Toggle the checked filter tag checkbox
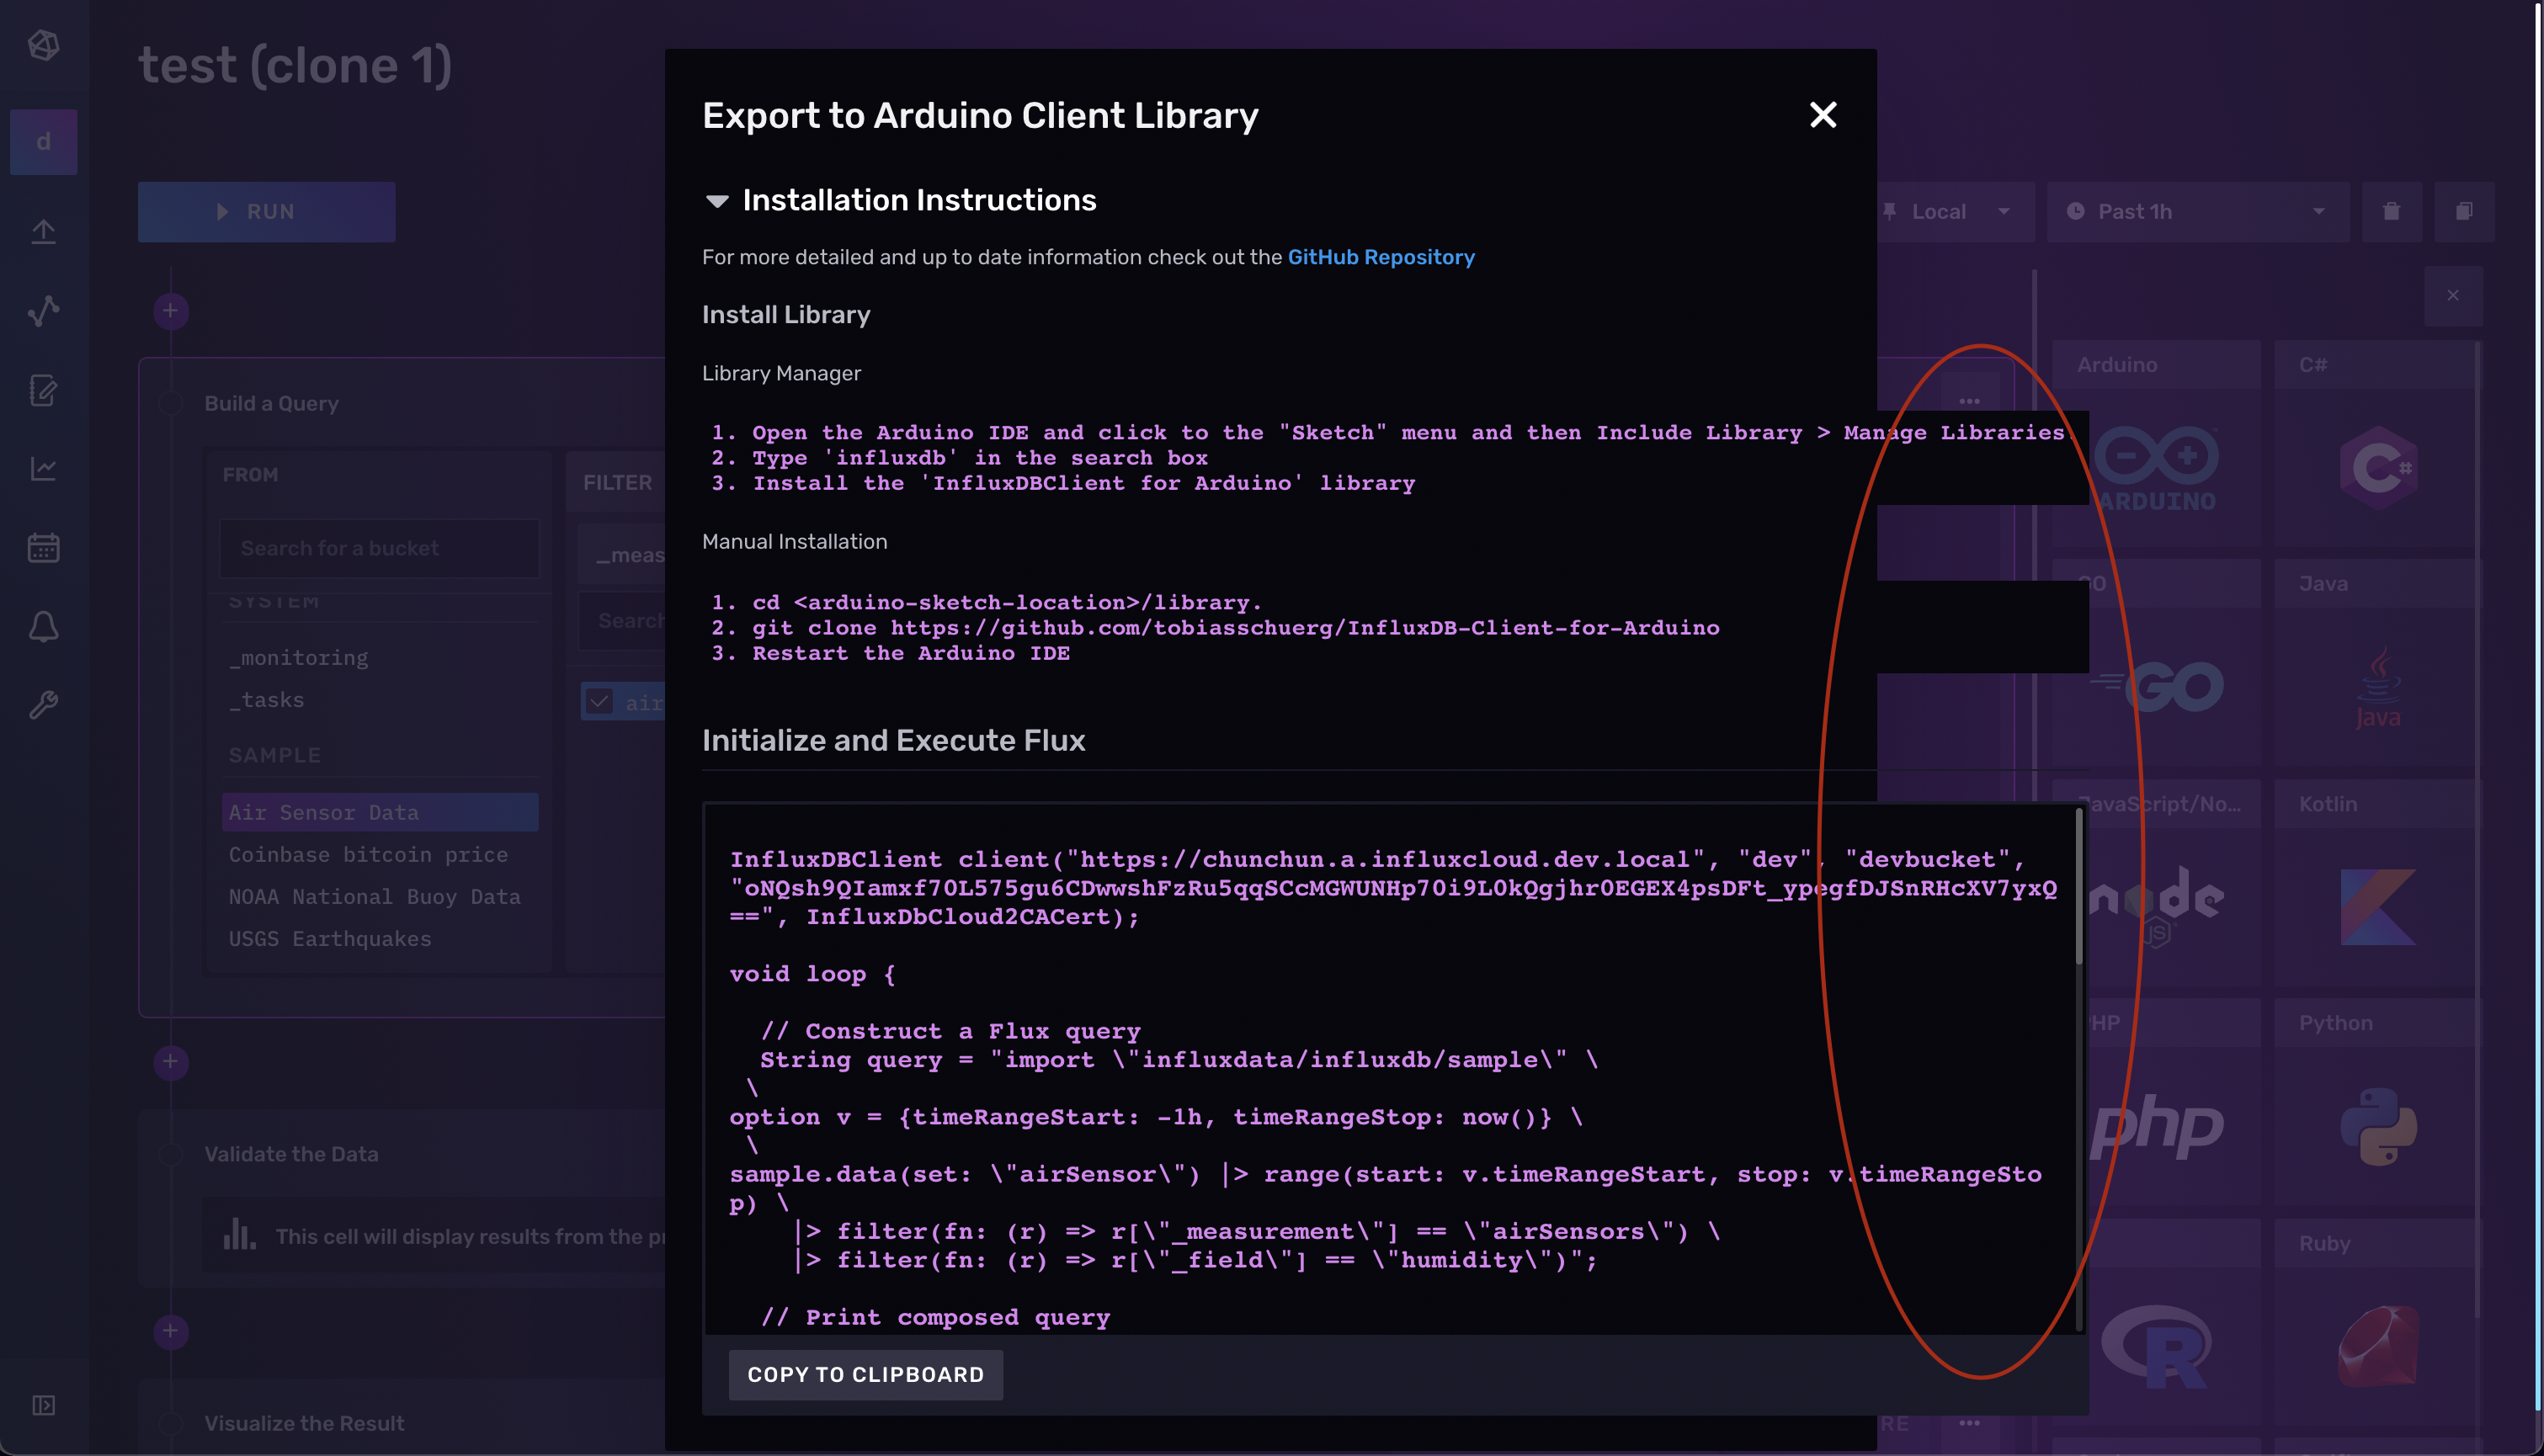The width and height of the screenshot is (2544, 1456). point(599,701)
